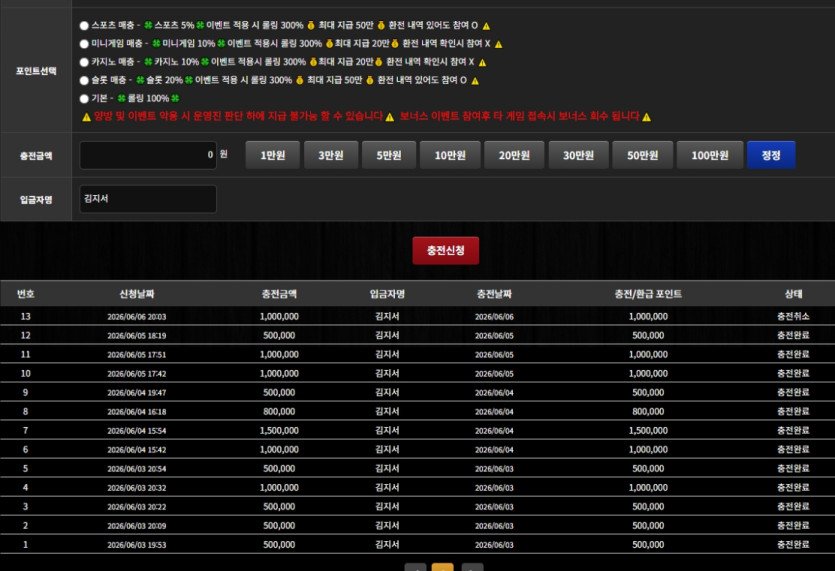The width and height of the screenshot is (835, 571).
Task: Click the 신청날짜 column header
Action: (137, 294)
